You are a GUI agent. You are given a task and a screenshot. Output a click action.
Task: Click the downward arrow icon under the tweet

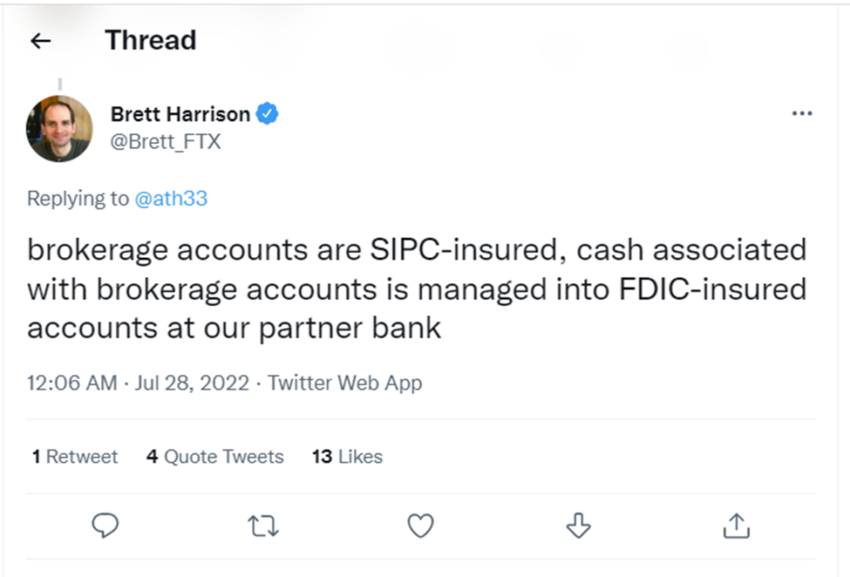pyautogui.click(x=578, y=525)
